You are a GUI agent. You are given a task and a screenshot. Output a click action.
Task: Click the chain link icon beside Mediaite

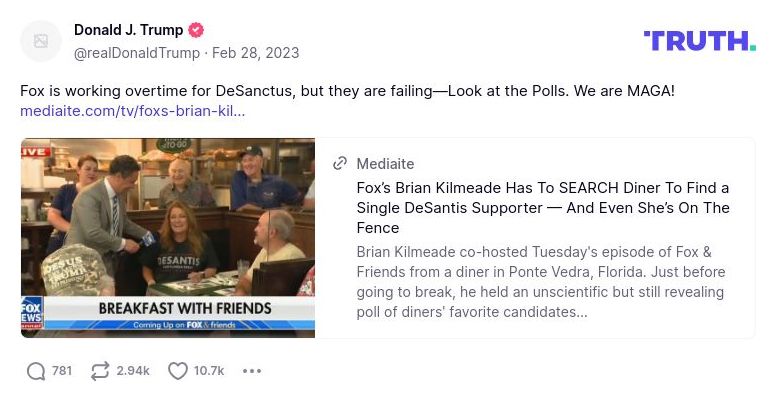[x=340, y=163]
